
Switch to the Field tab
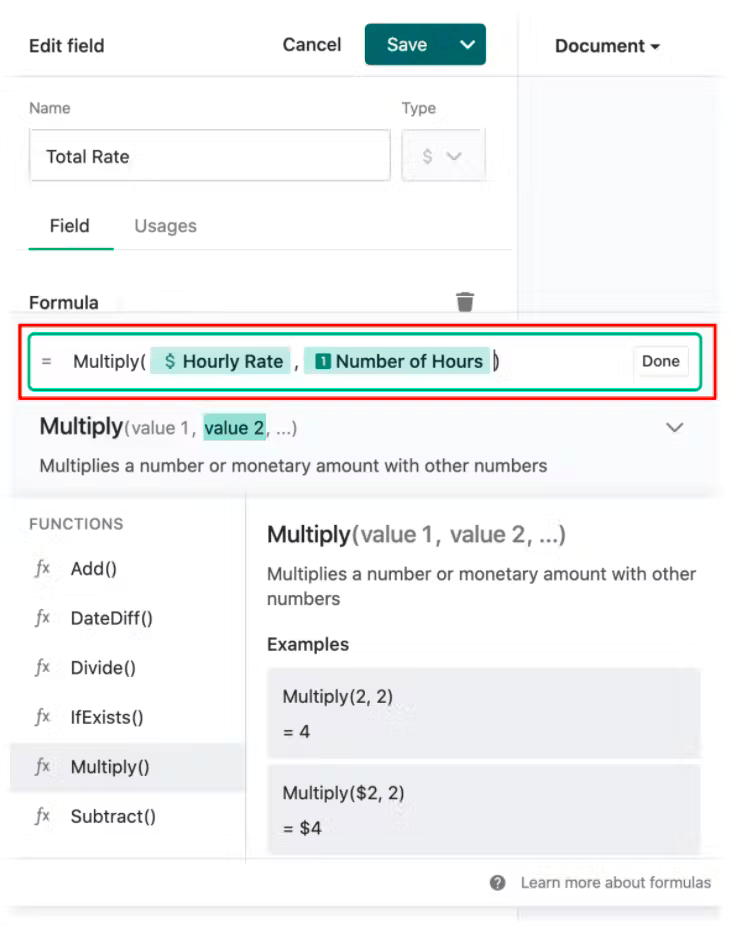(x=69, y=226)
